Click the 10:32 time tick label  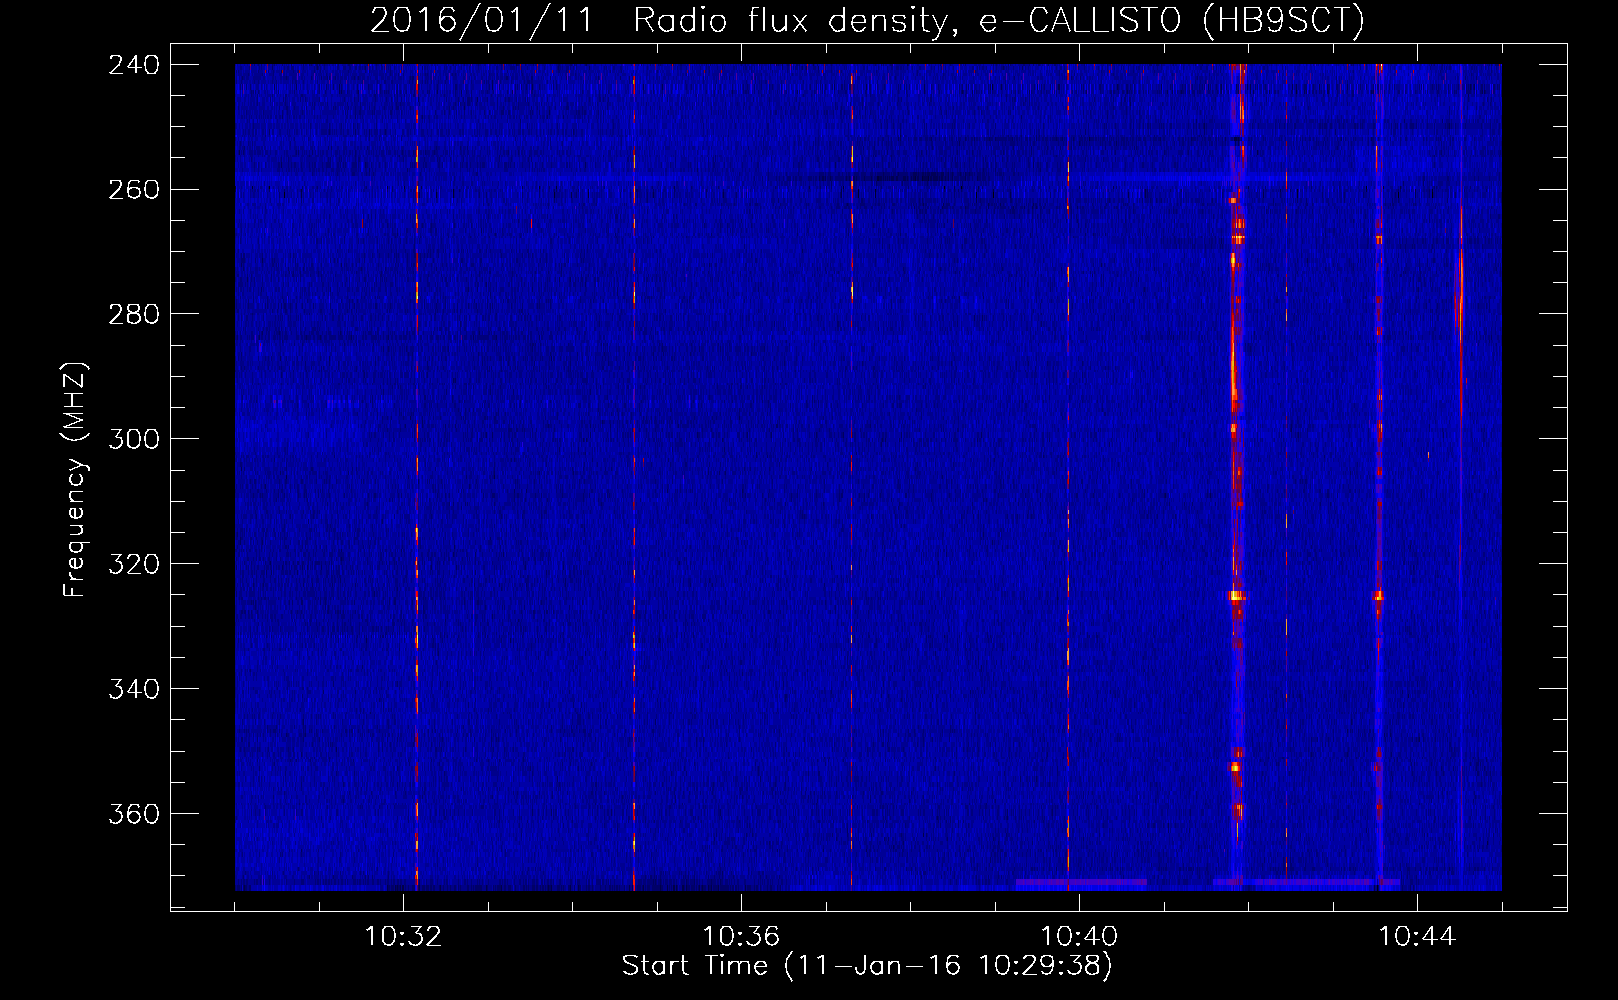pyautogui.click(x=403, y=937)
